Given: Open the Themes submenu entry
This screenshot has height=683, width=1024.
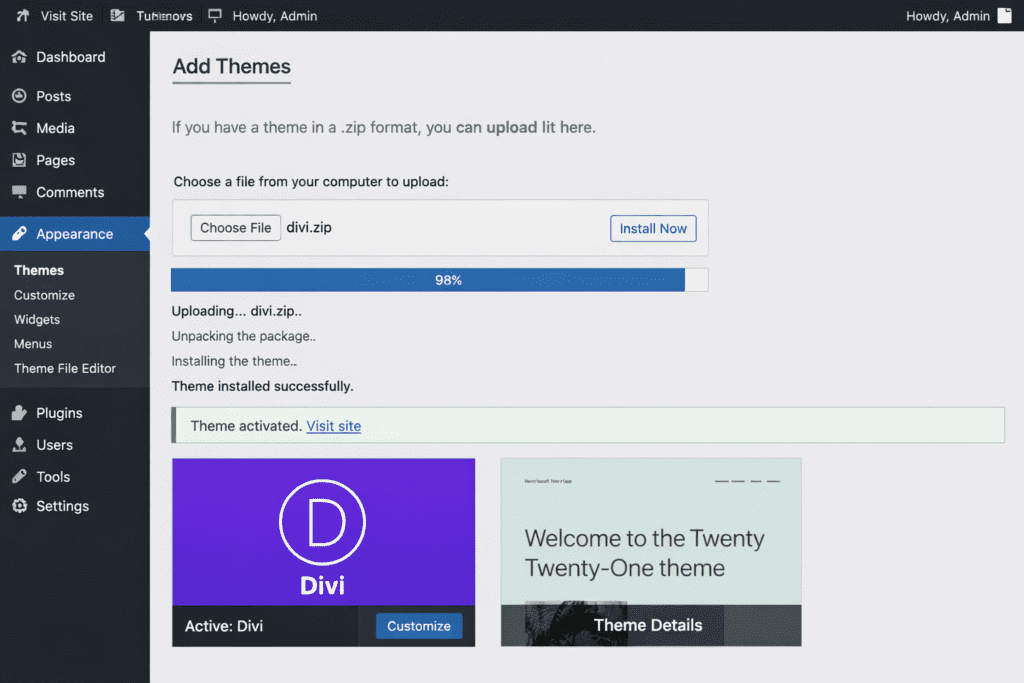Looking at the screenshot, I should click(38, 270).
